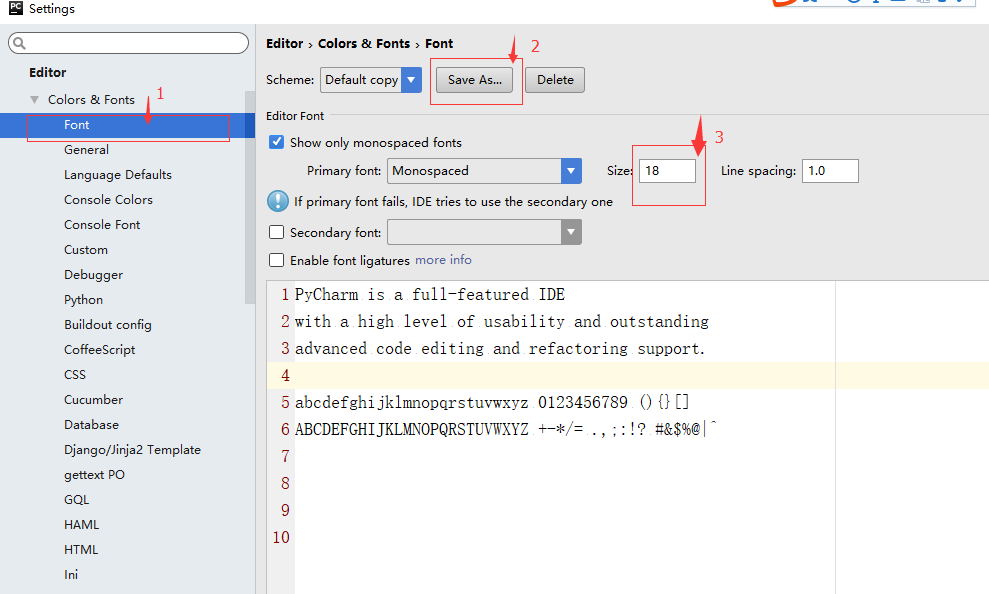This screenshot has height=594, width=989.
Task: Enable the Secondary font checkbox
Action: pos(276,232)
